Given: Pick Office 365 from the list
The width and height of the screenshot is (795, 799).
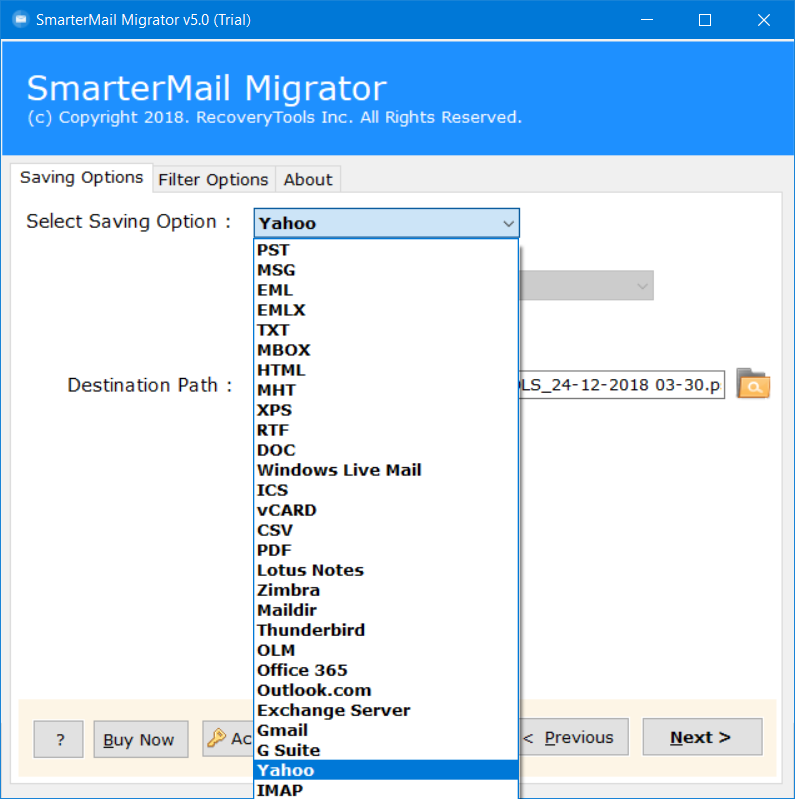Looking at the screenshot, I should [x=386, y=670].
